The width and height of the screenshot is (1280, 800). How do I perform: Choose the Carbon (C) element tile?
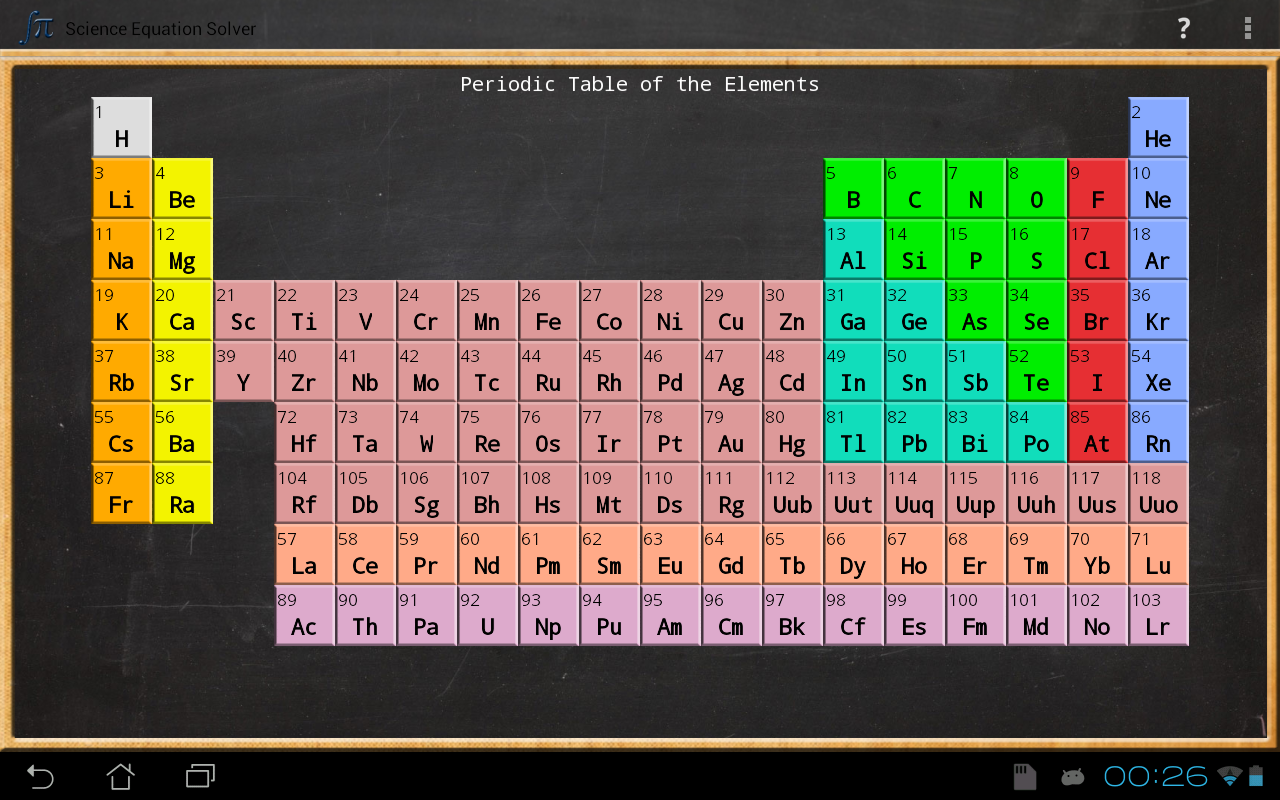915,188
